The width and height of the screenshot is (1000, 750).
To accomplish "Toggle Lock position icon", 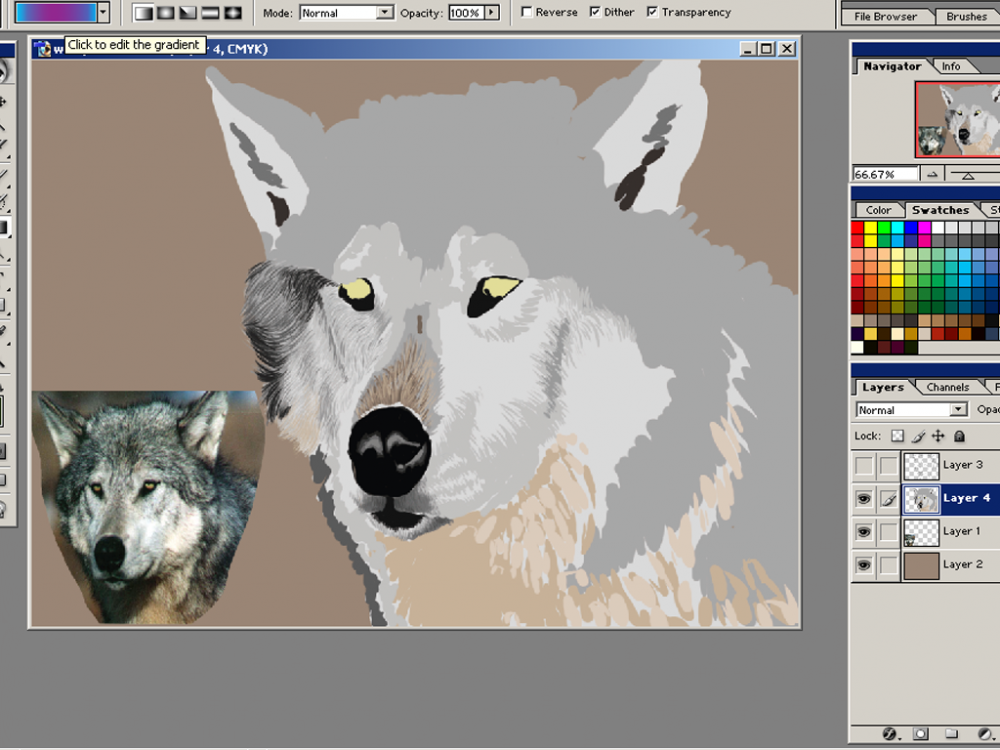I will pos(938,436).
